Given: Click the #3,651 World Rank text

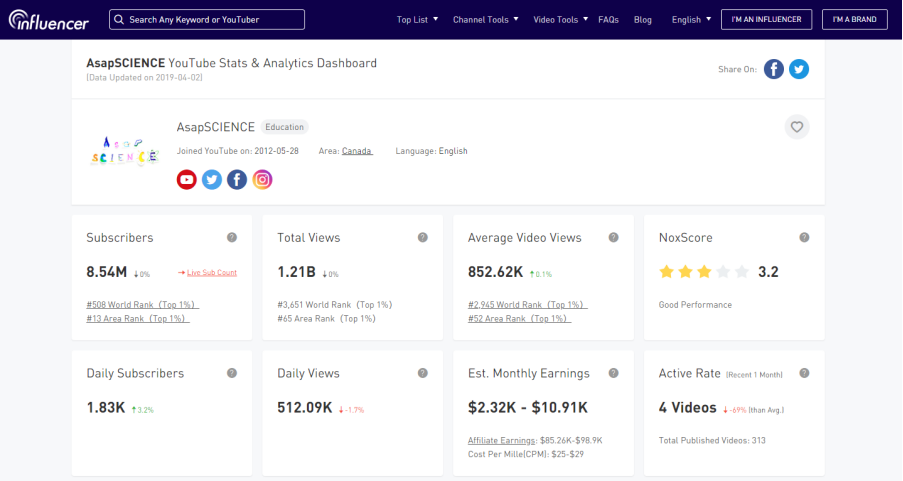Looking at the screenshot, I should (x=335, y=305).
